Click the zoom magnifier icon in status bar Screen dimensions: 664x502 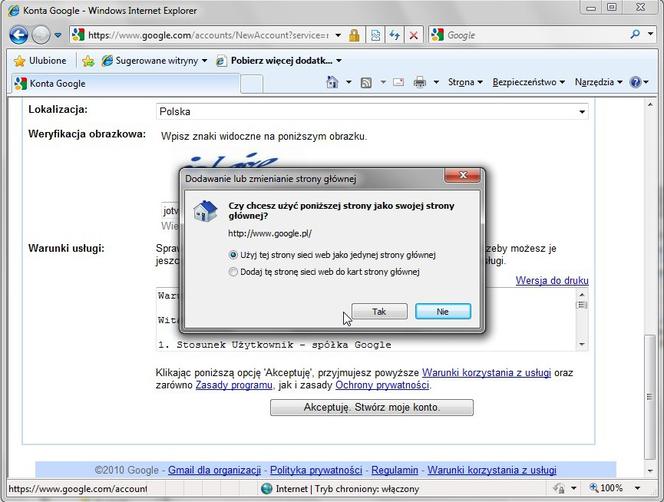pyautogui.click(x=594, y=488)
